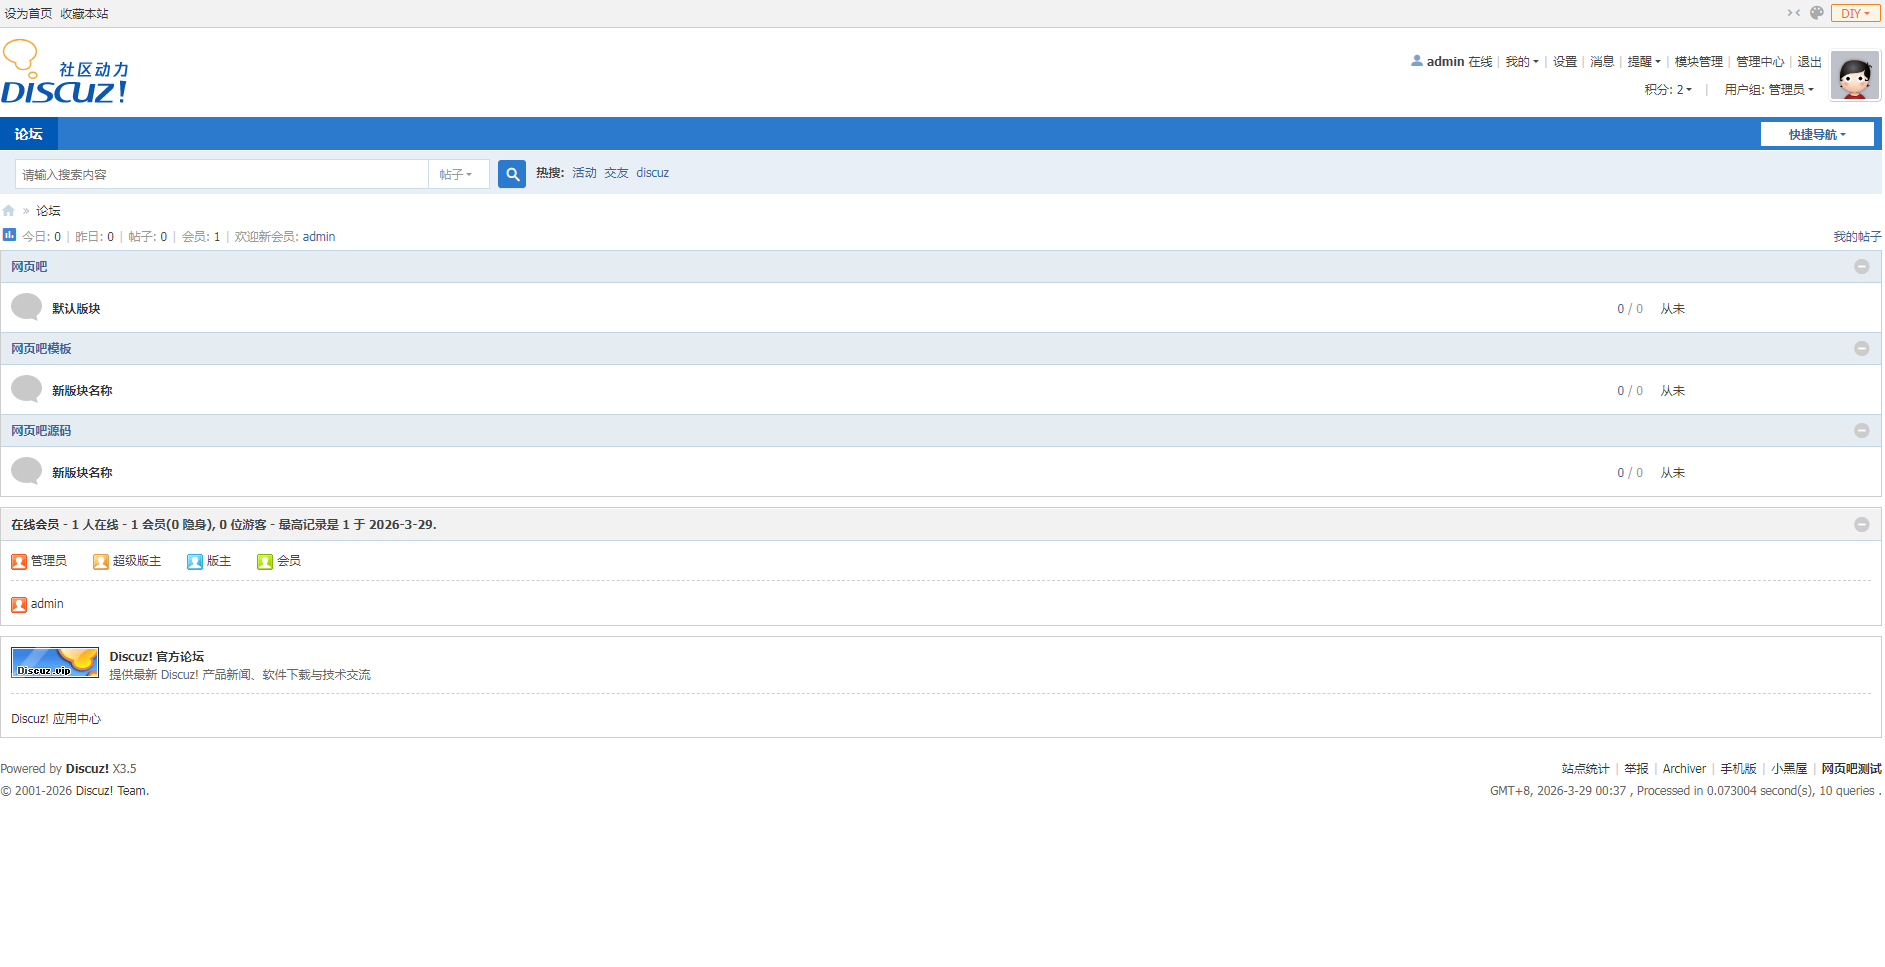Screen dimensions: 1885x967
Task: Click the Discuz! logo
Action: pos(65,74)
